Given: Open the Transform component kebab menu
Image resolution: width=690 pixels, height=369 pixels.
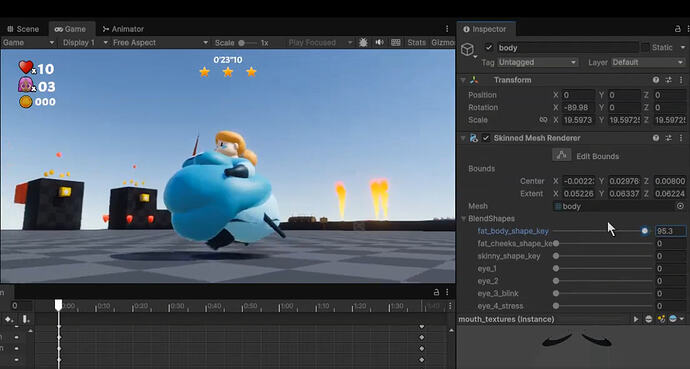Looking at the screenshot, I should (x=681, y=80).
